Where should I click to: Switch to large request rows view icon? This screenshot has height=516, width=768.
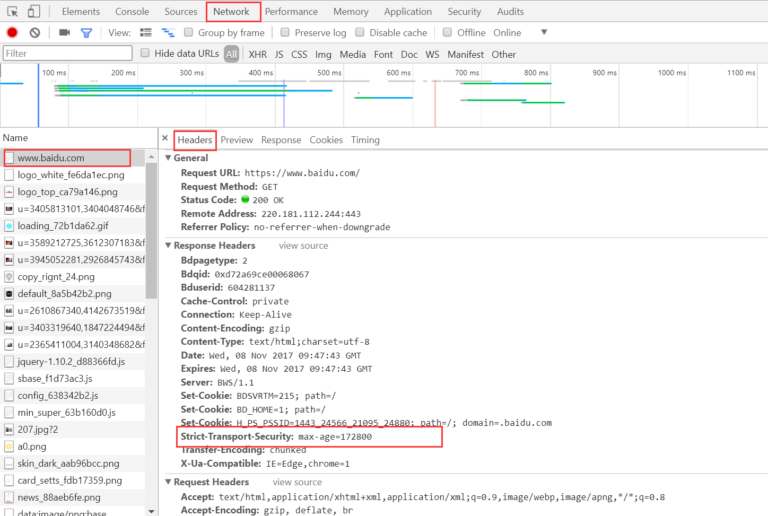pyautogui.click(x=146, y=33)
